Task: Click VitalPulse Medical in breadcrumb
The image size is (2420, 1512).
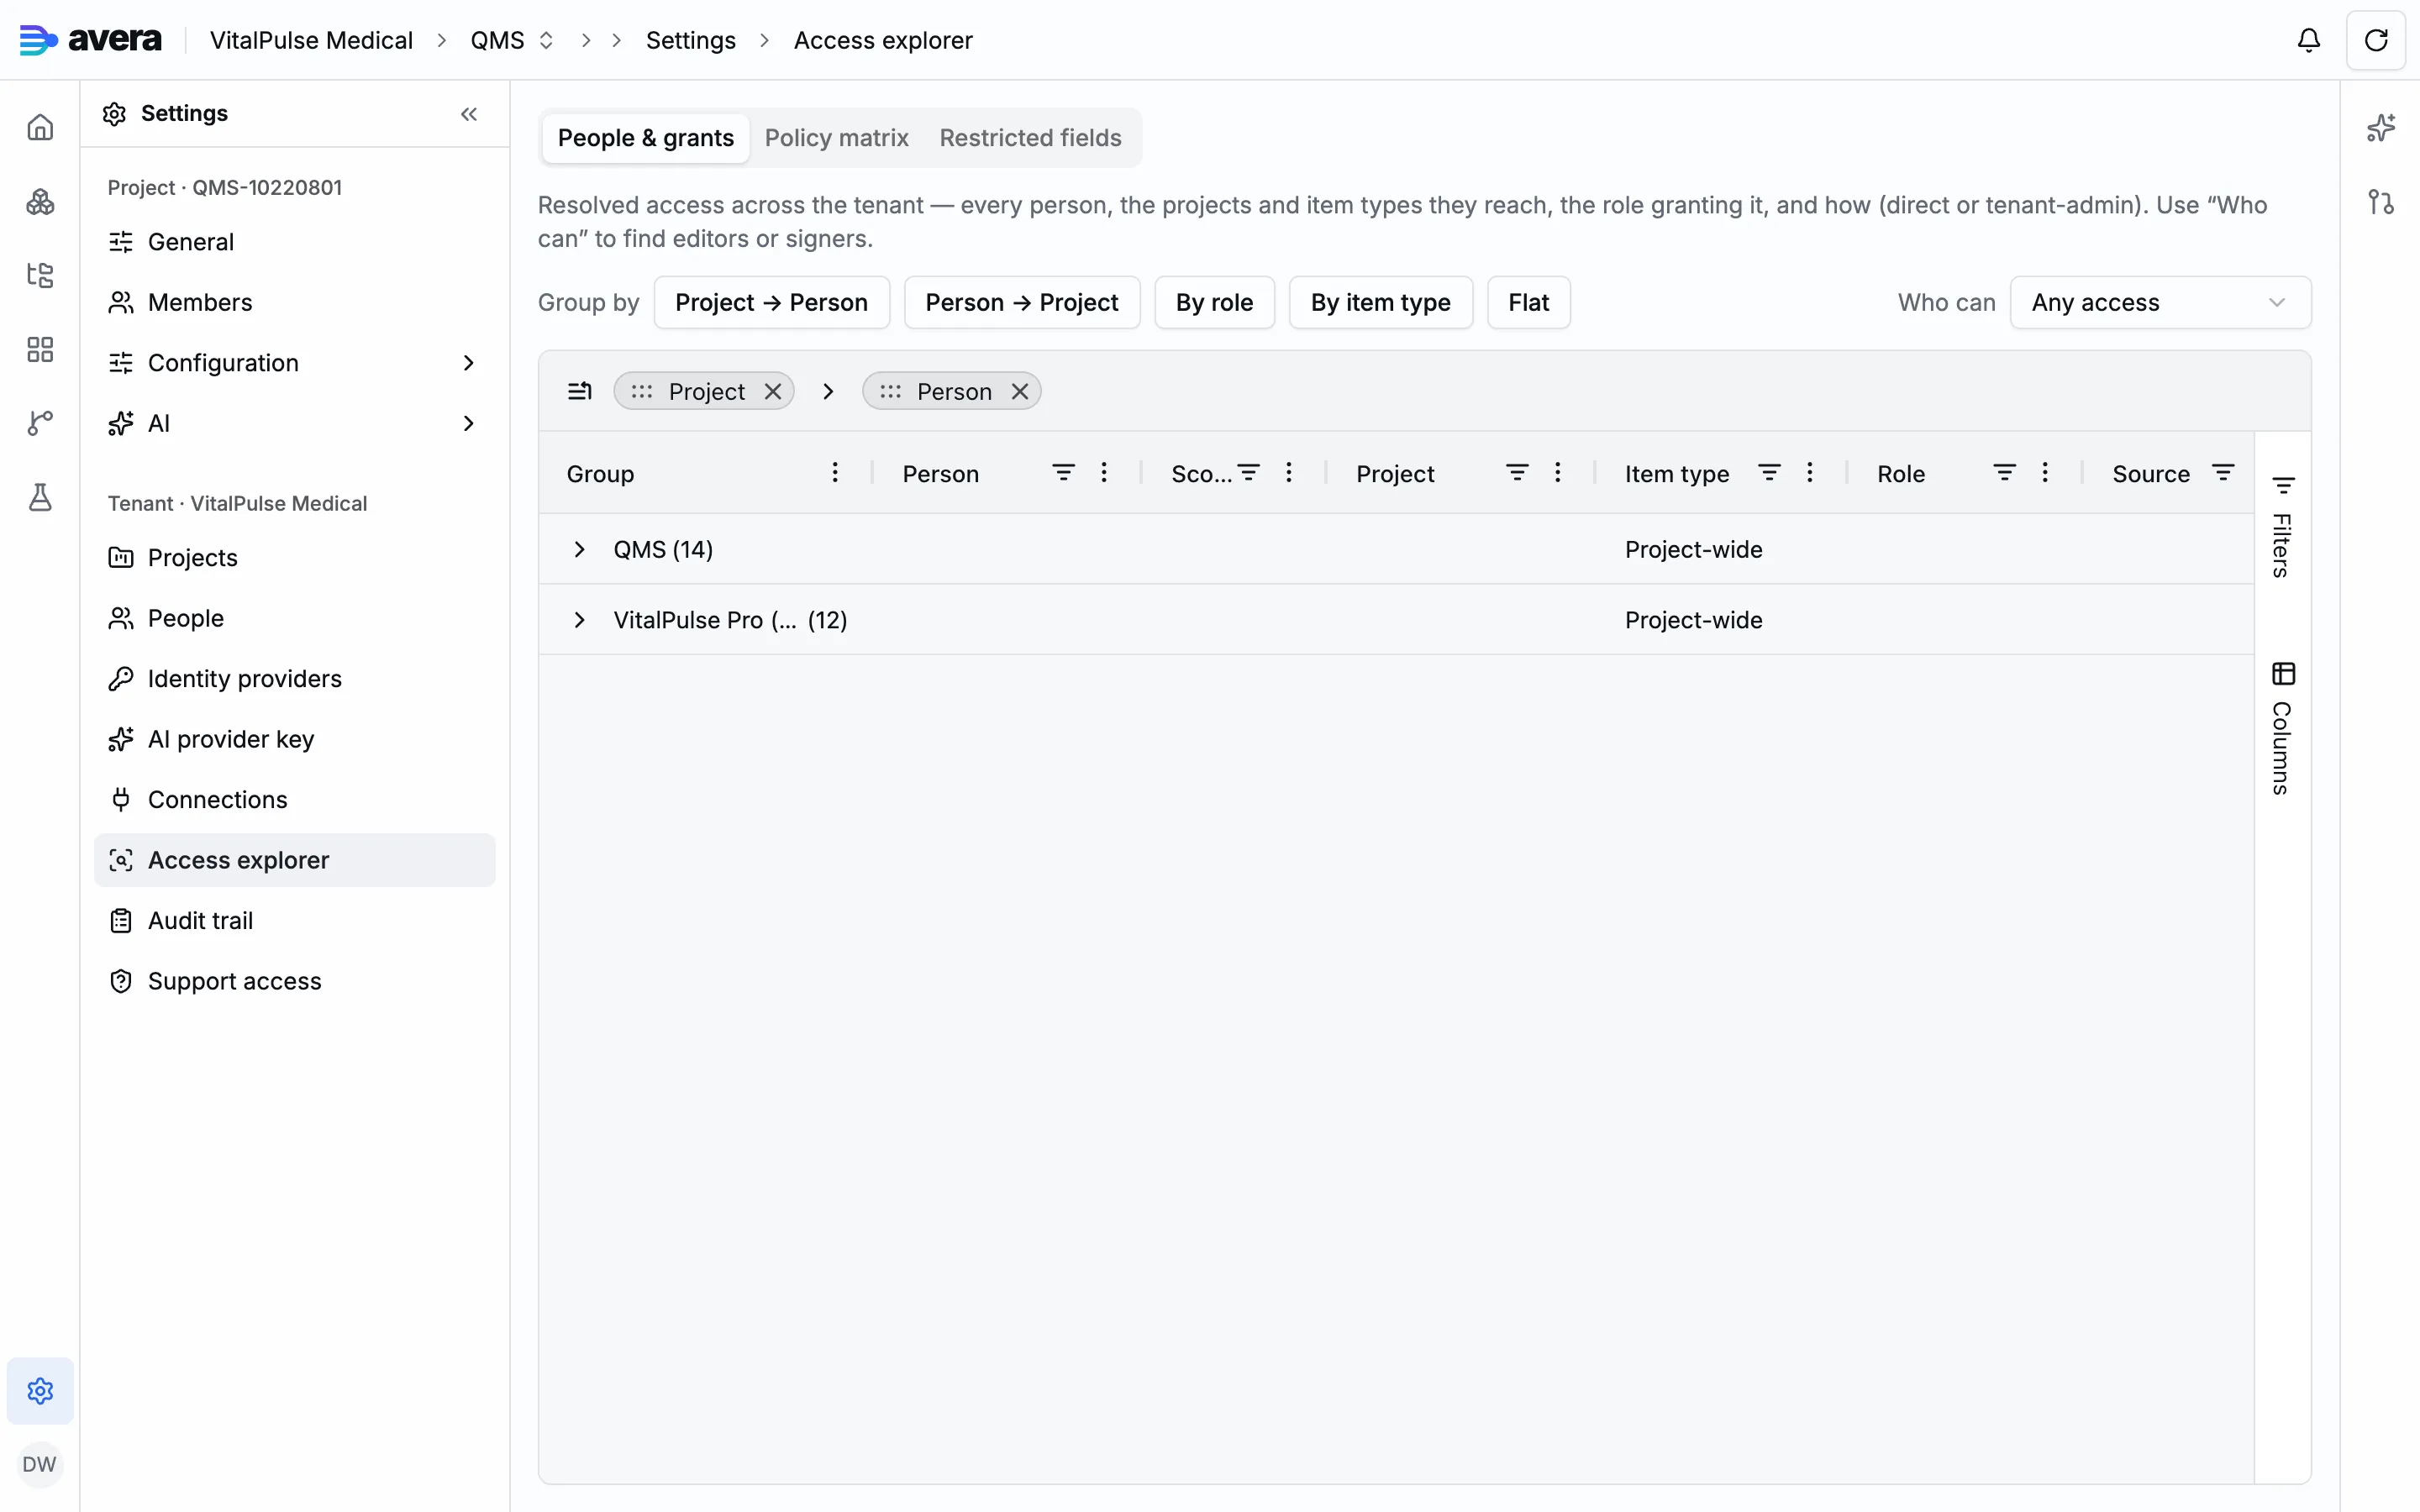Action: tap(311, 40)
